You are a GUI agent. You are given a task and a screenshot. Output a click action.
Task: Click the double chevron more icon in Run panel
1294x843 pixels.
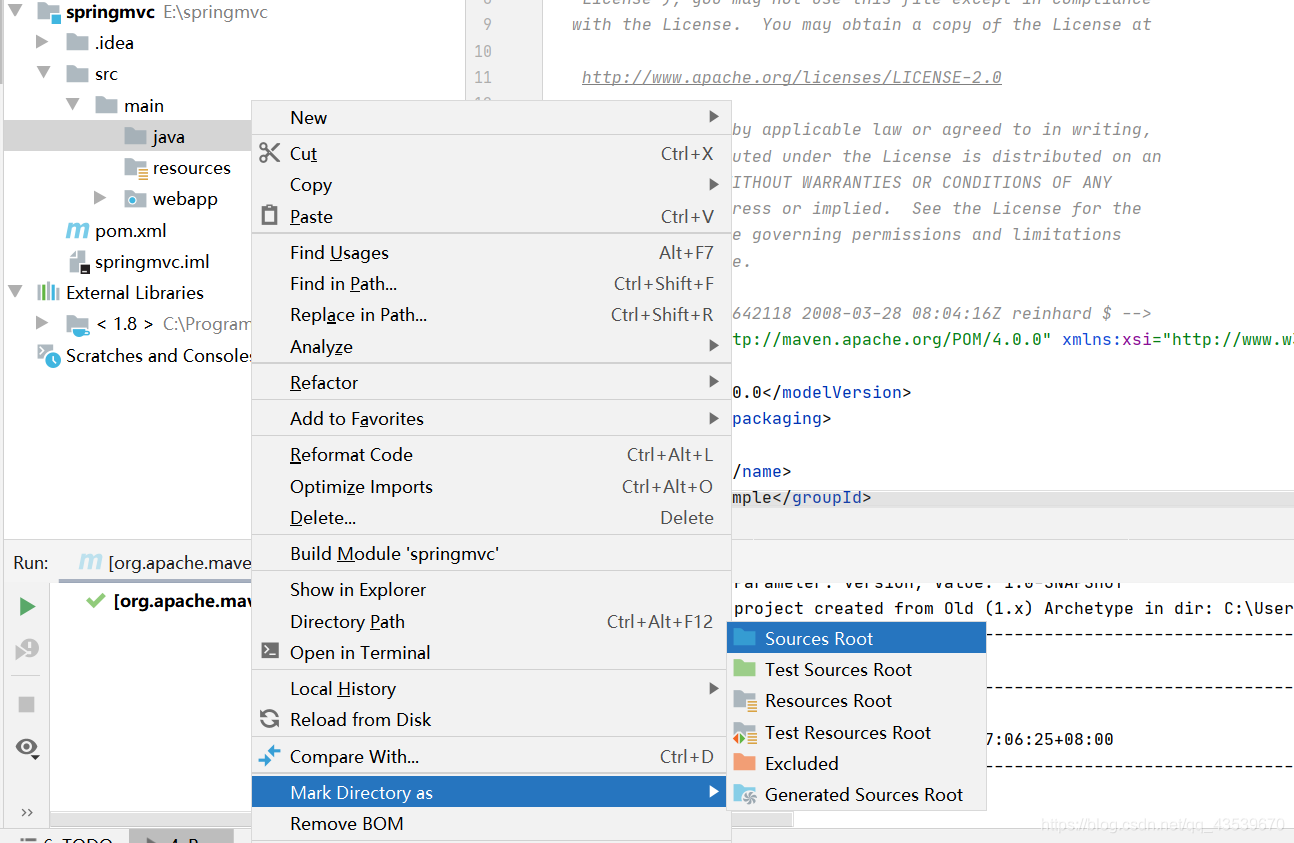point(27,812)
